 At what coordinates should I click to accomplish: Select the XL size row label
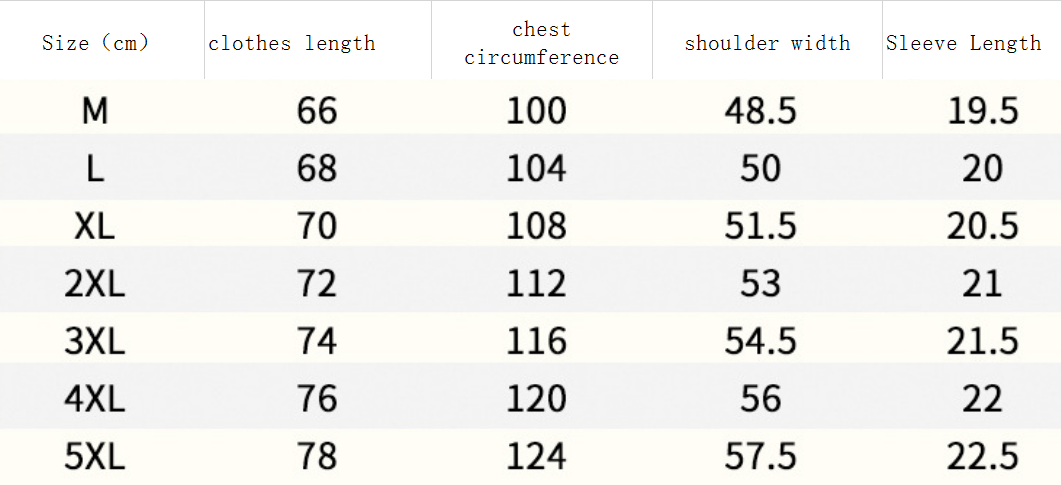tap(95, 226)
